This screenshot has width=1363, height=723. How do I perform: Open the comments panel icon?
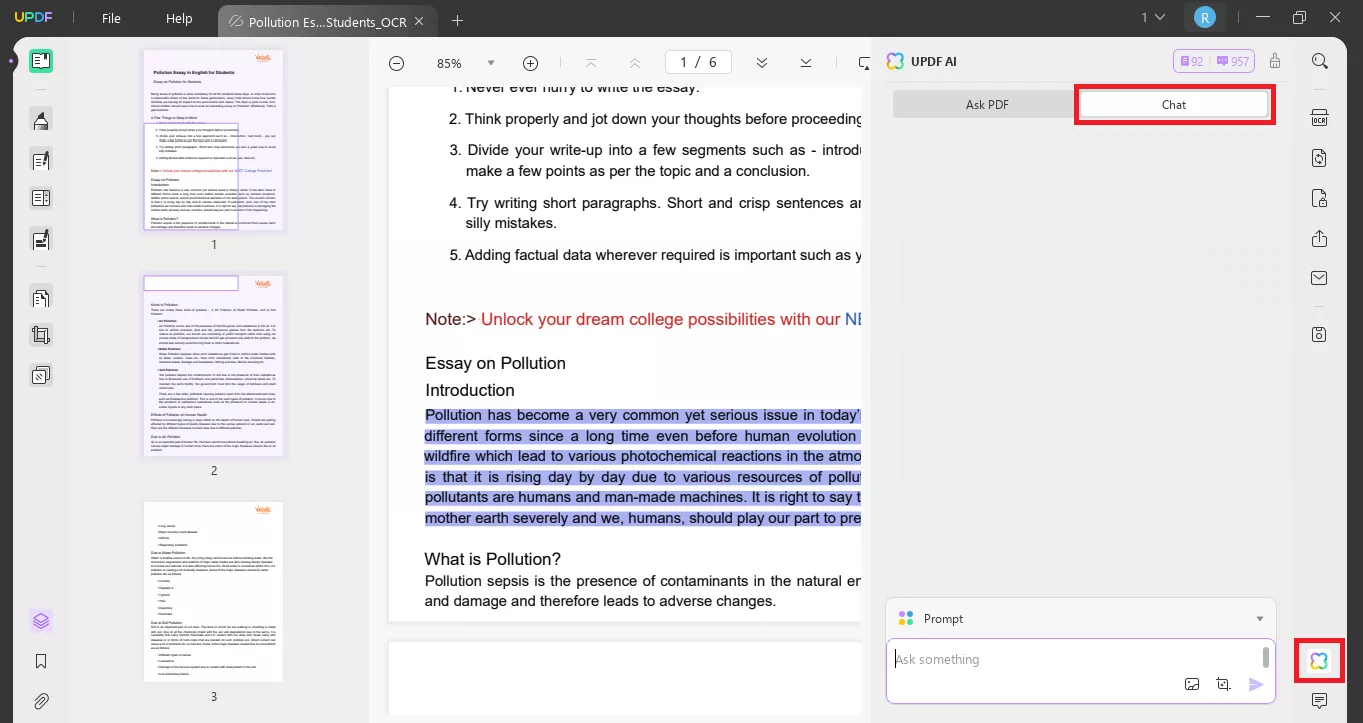tap(1320, 701)
